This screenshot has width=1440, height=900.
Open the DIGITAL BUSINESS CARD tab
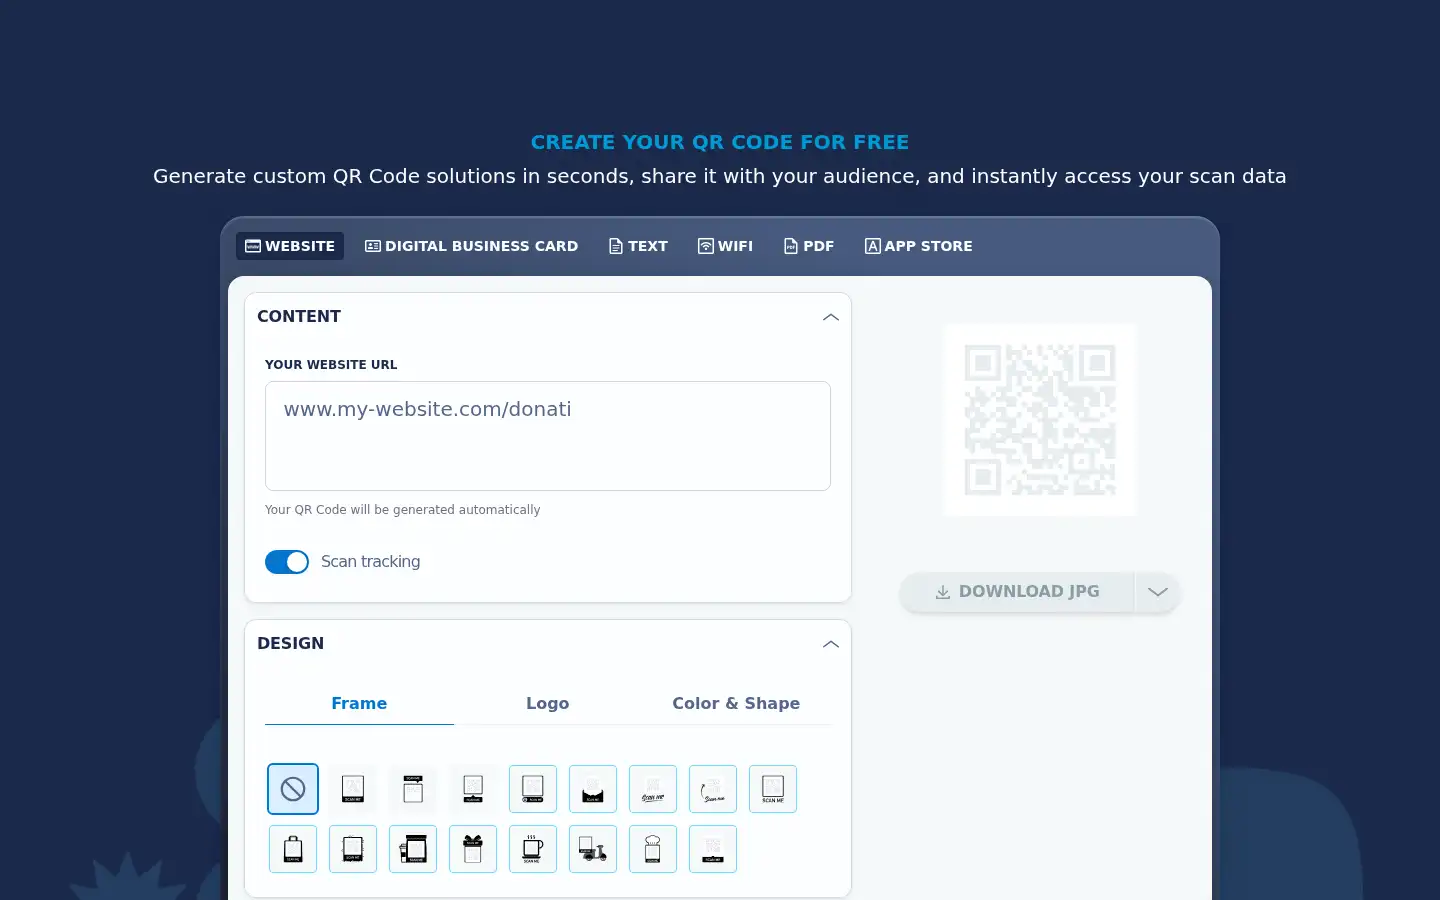[x=471, y=246]
